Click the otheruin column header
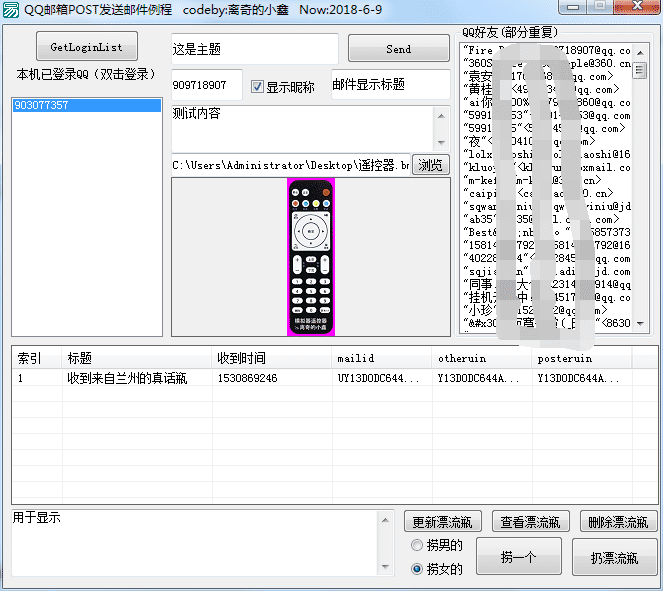 click(x=482, y=358)
